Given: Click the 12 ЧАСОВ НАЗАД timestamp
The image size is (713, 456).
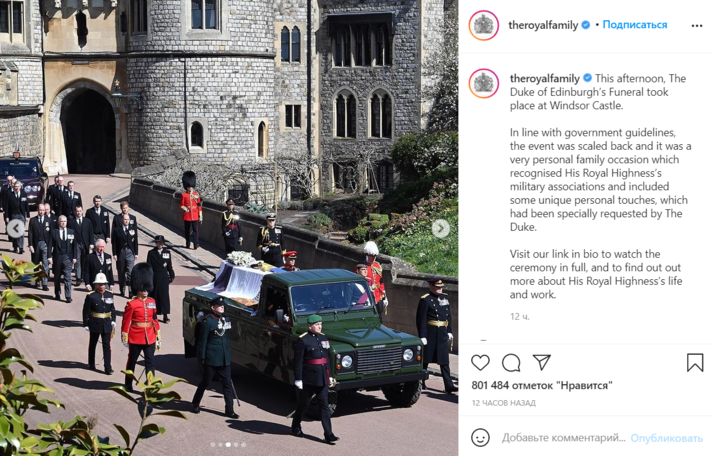Looking at the screenshot, I should tap(503, 403).
